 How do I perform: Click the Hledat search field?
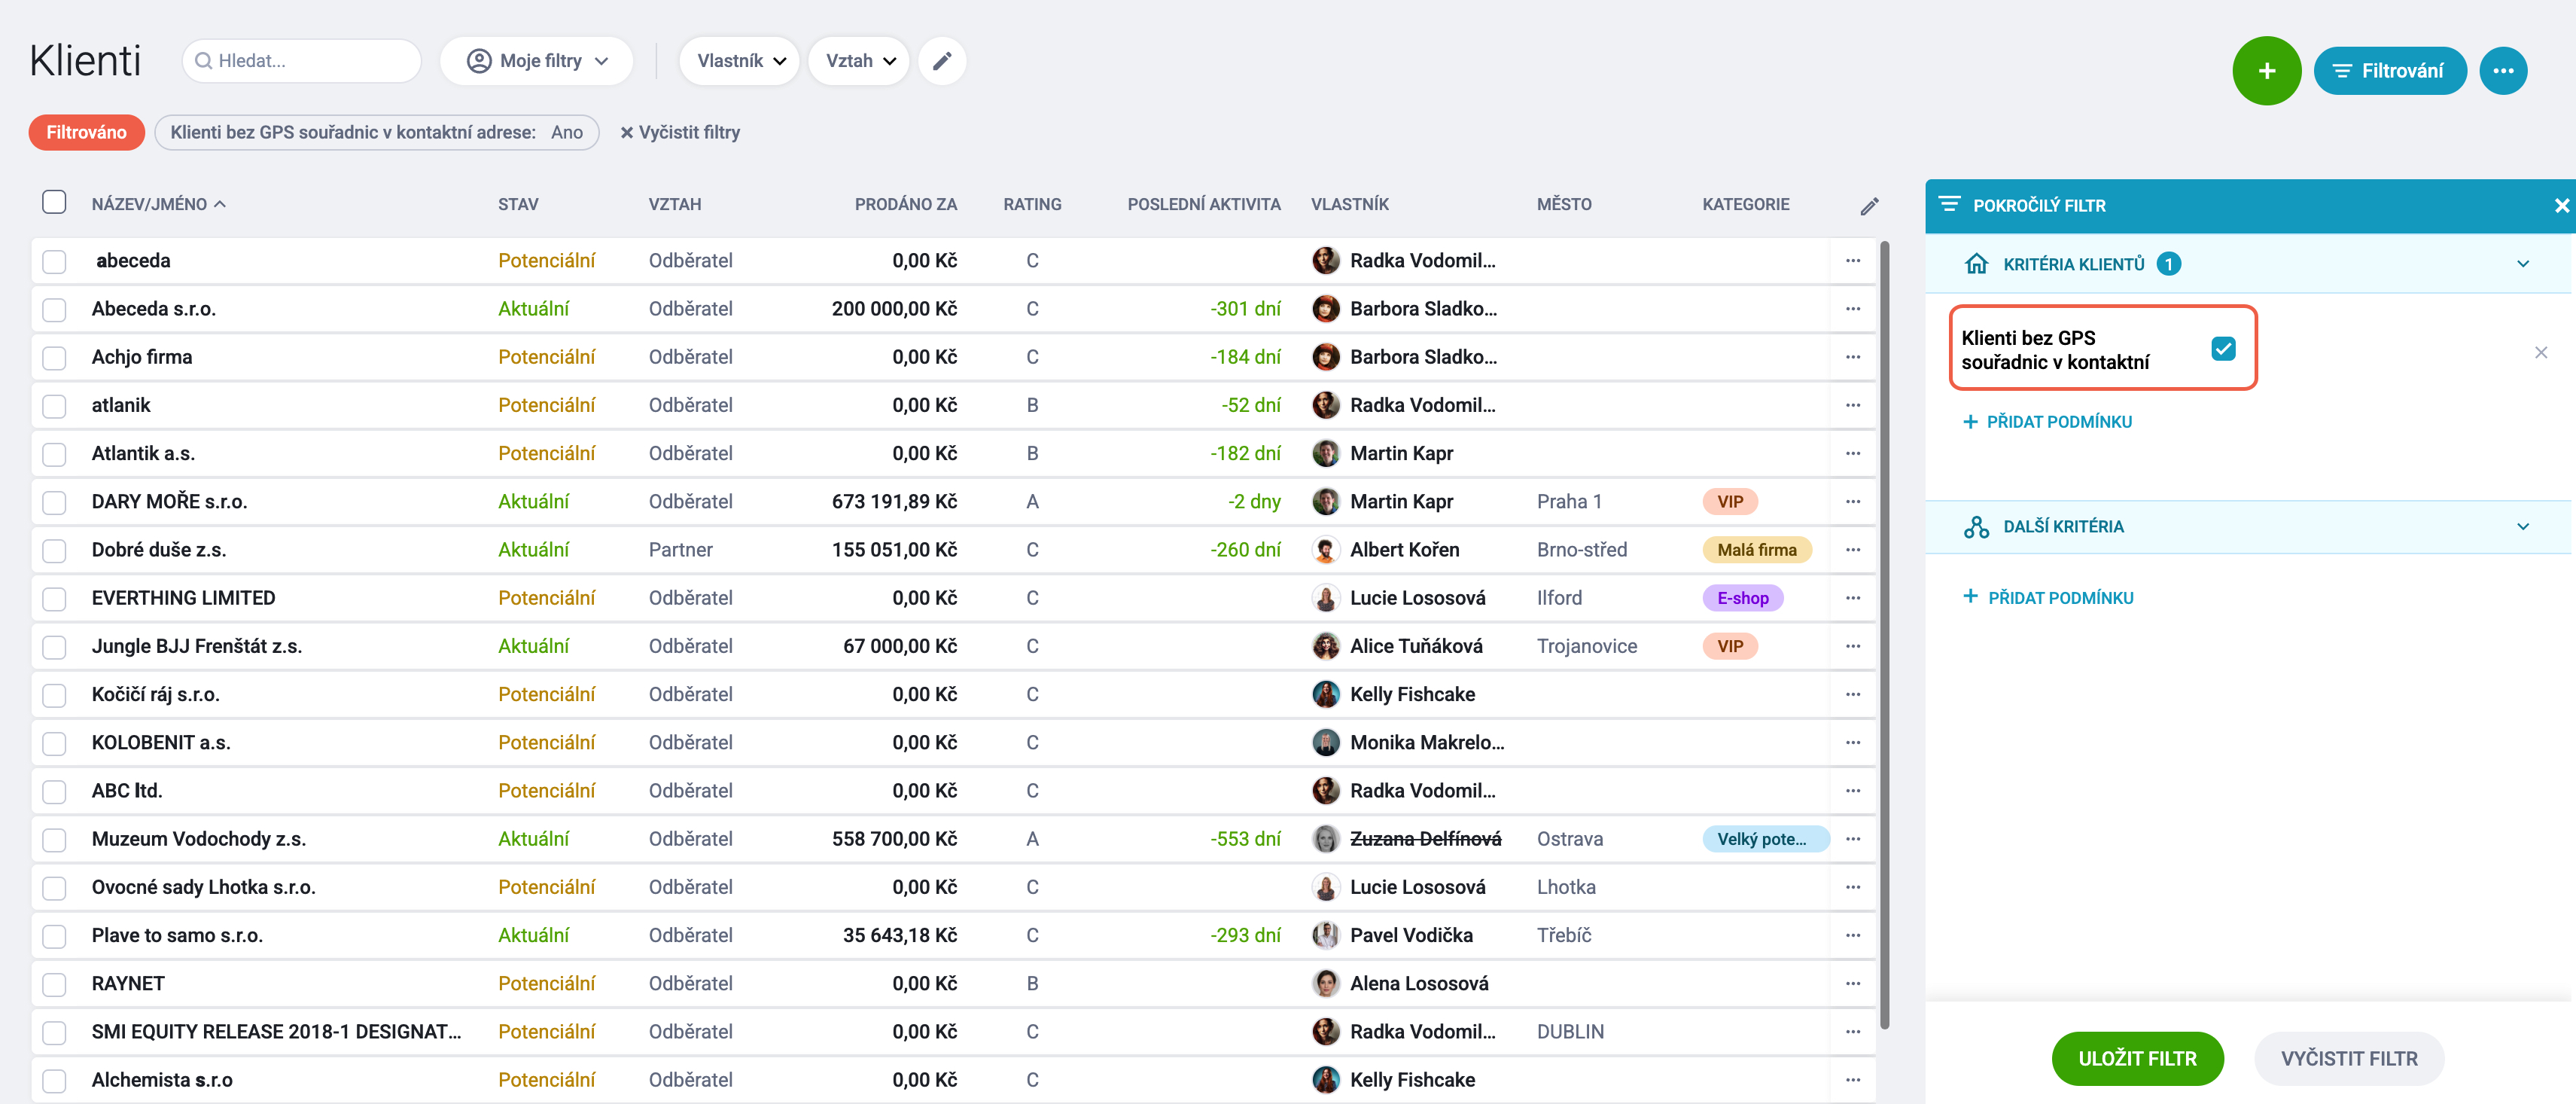click(x=301, y=61)
